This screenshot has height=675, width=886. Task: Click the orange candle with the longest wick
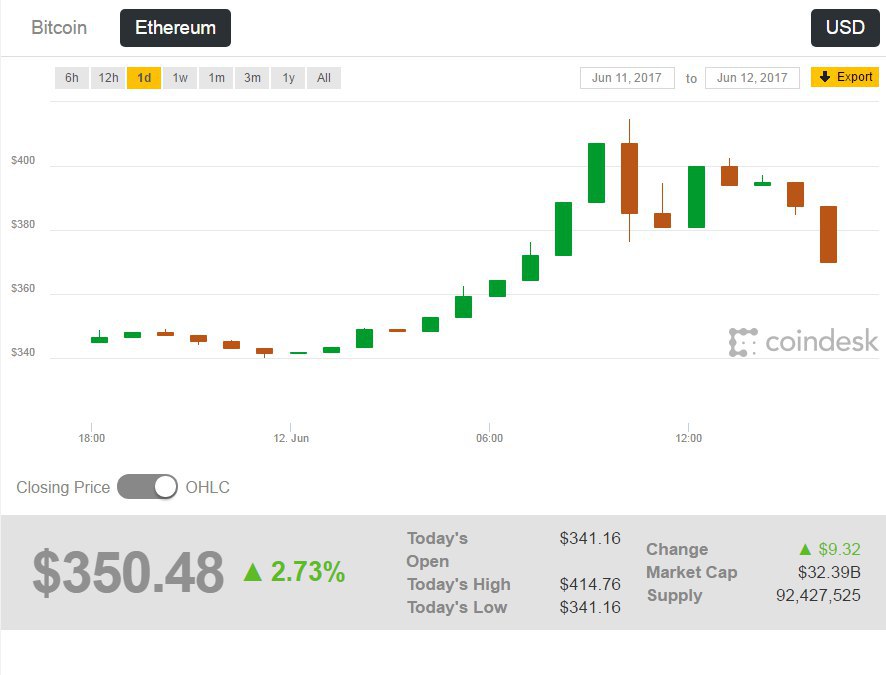(x=629, y=178)
